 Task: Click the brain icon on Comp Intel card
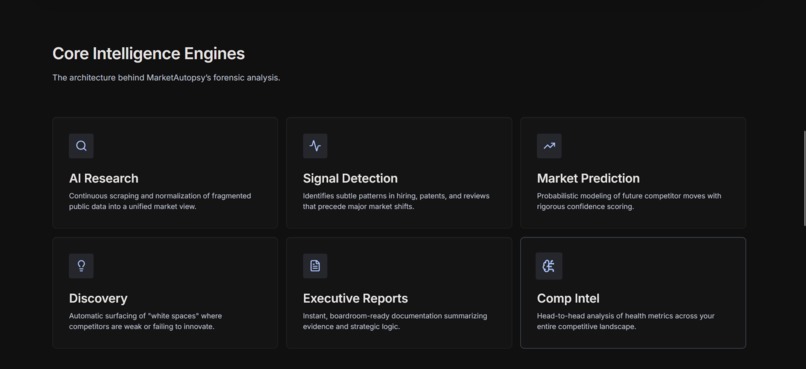pyautogui.click(x=549, y=266)
